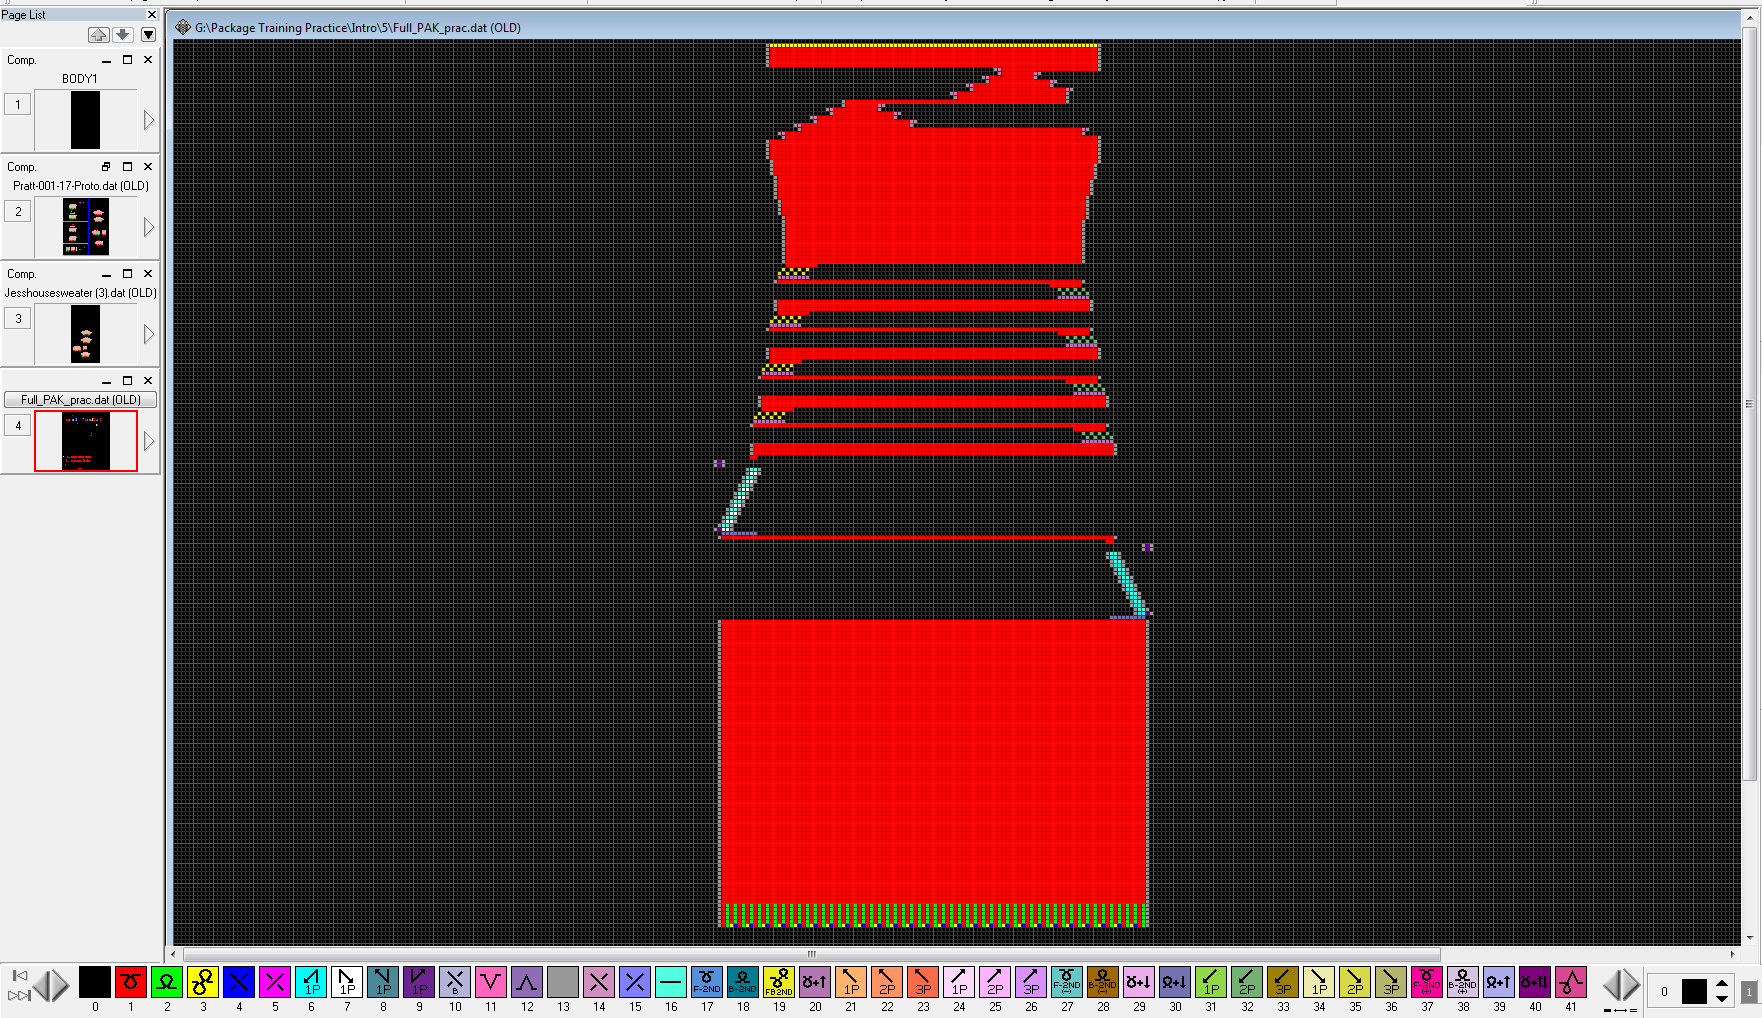Minimize the Jesshousesweater page entry
Screen dimensions: 1762x1018
[x=106, y=274]
